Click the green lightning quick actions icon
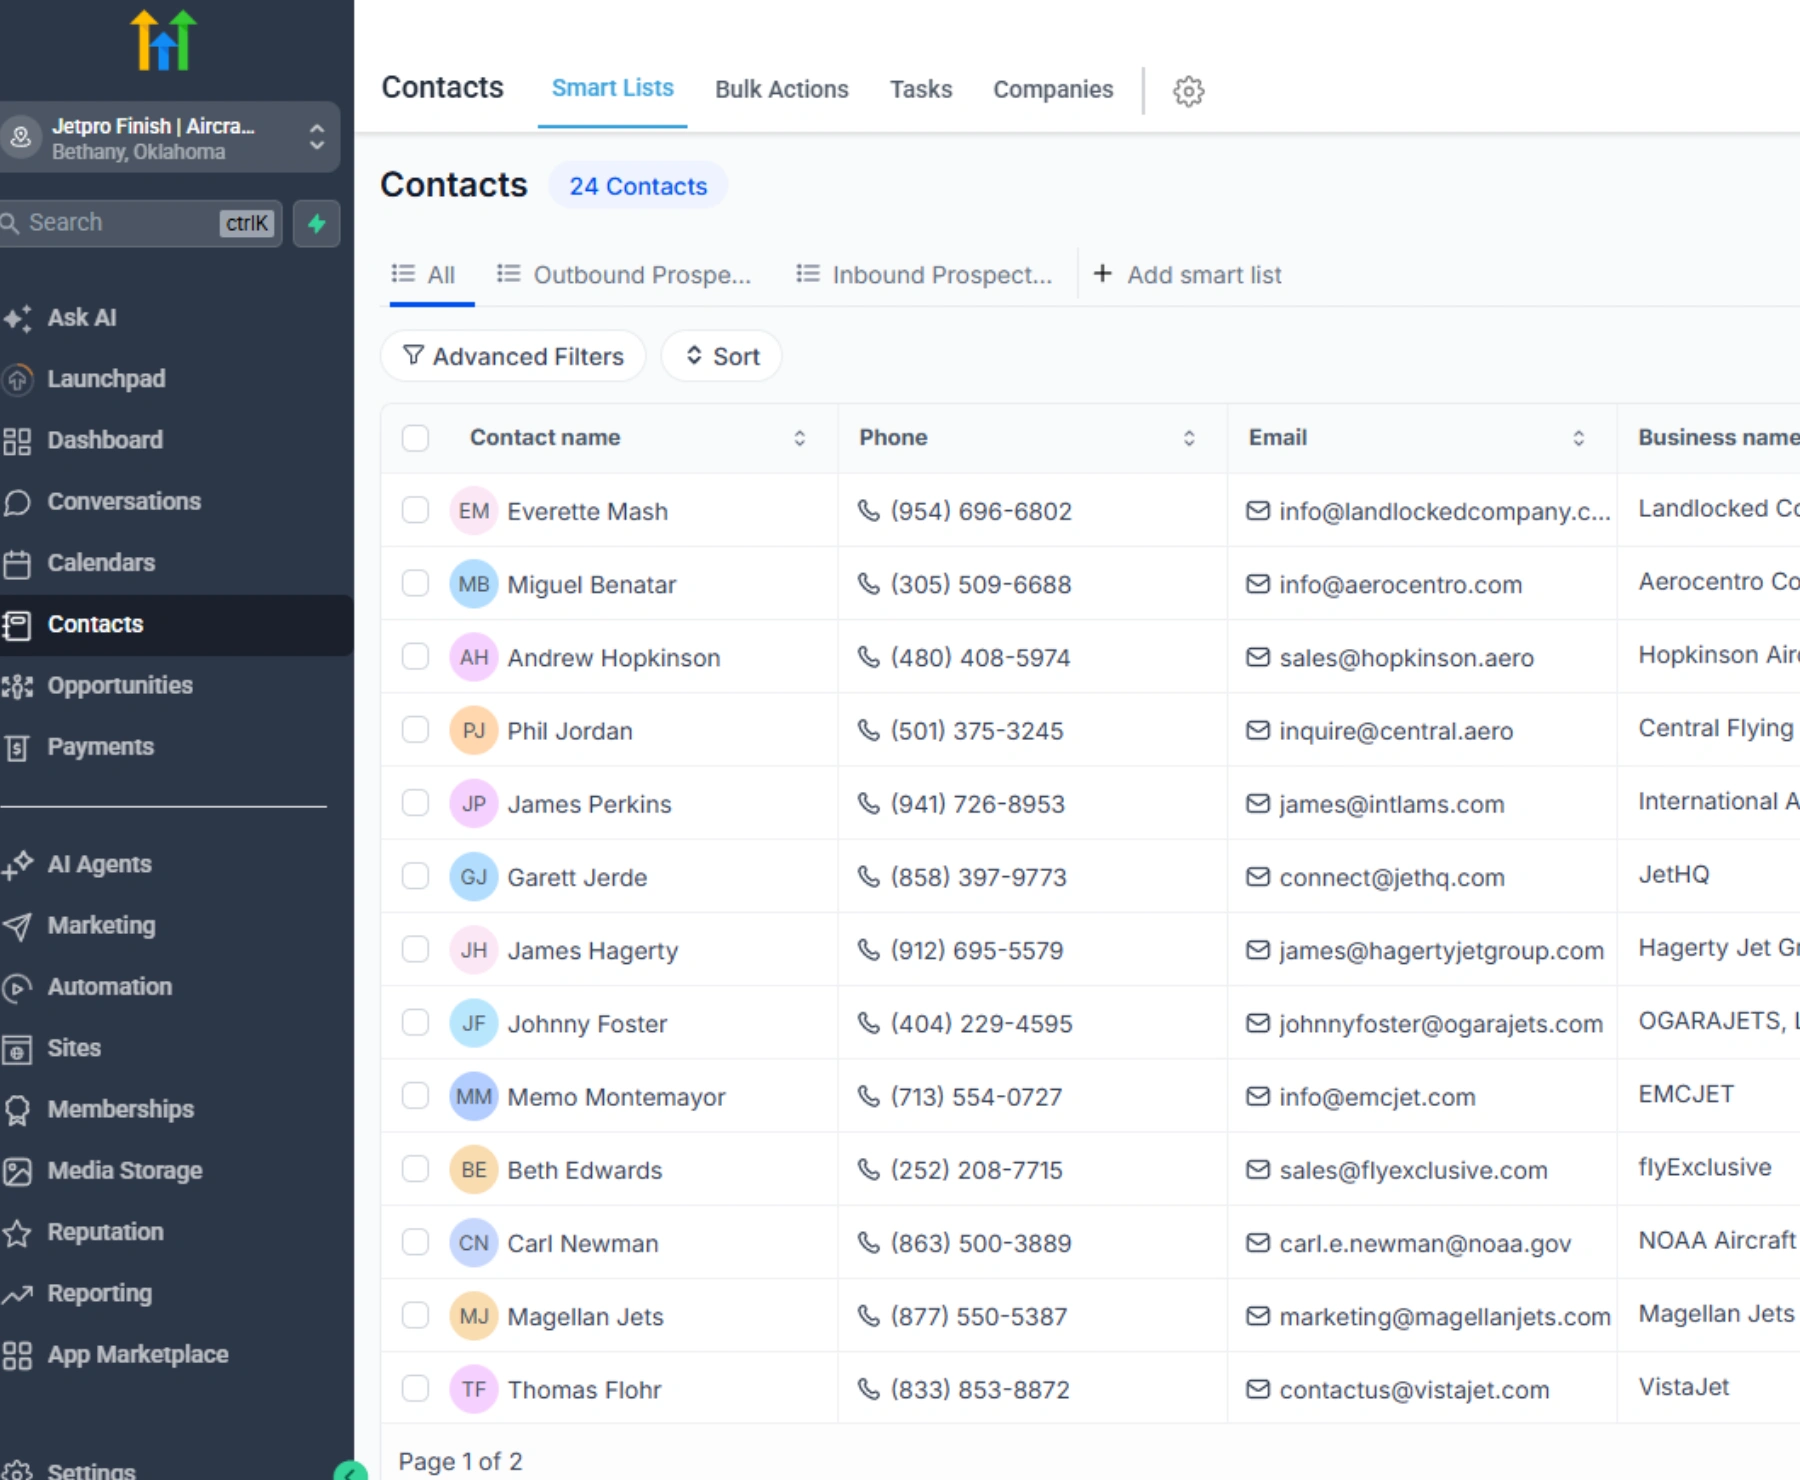This screenshot has height=1480, width=1800. click(x=316, y=223)
